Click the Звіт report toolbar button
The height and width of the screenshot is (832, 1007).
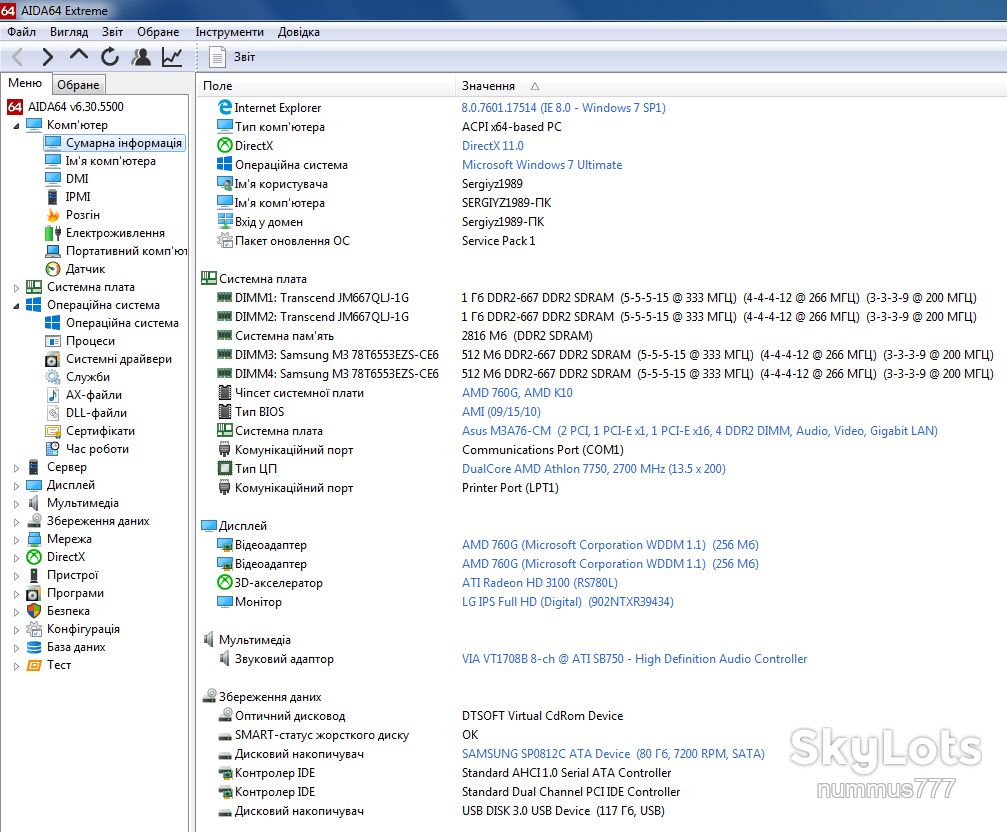232,57
